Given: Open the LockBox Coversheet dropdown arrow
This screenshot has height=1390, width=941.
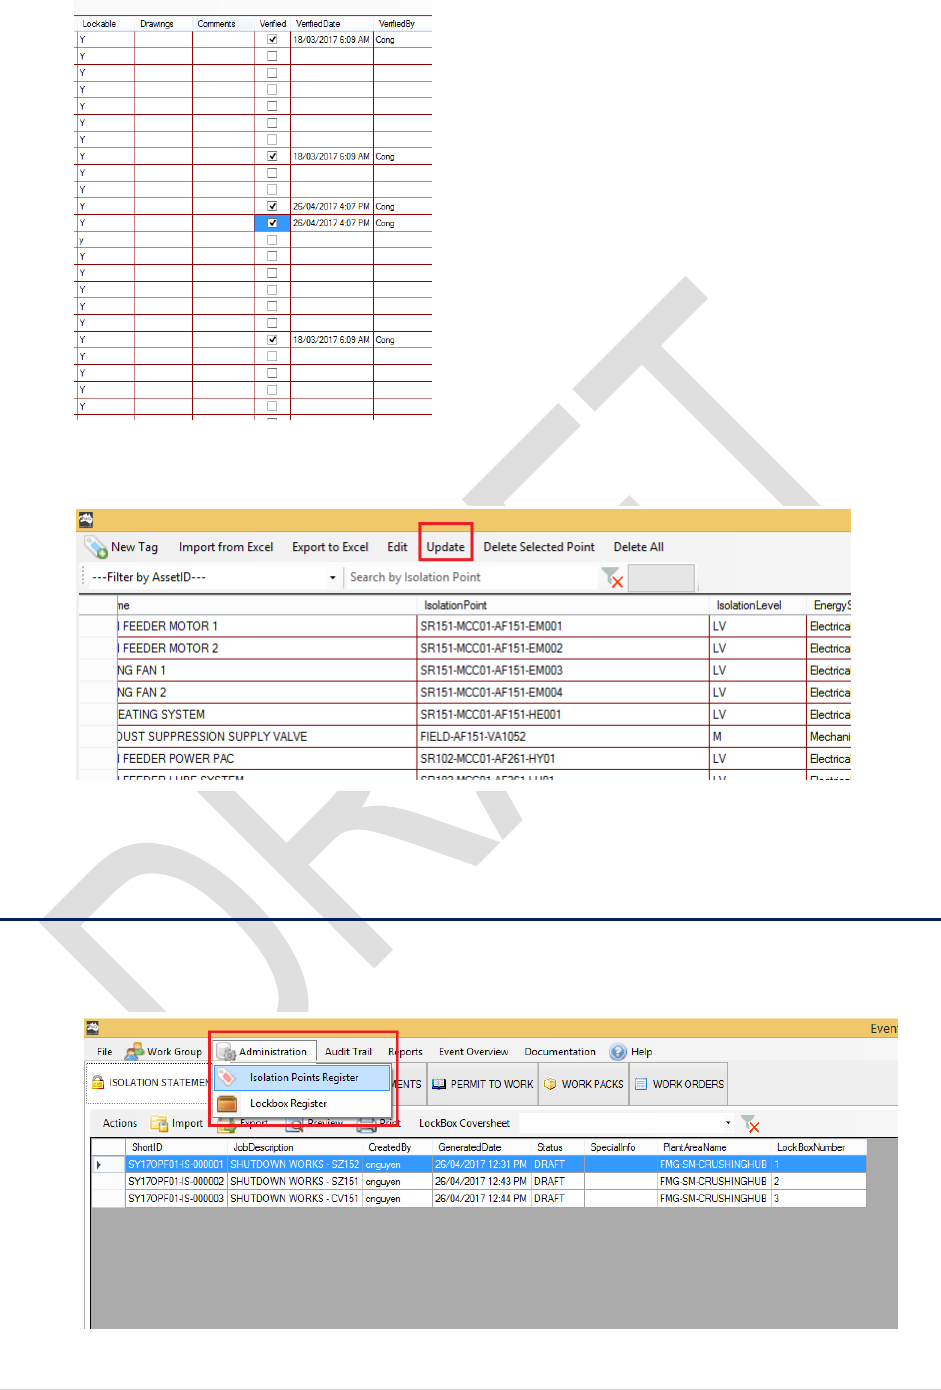Looking at the screenshot, I should click(x=728, y=1123).
